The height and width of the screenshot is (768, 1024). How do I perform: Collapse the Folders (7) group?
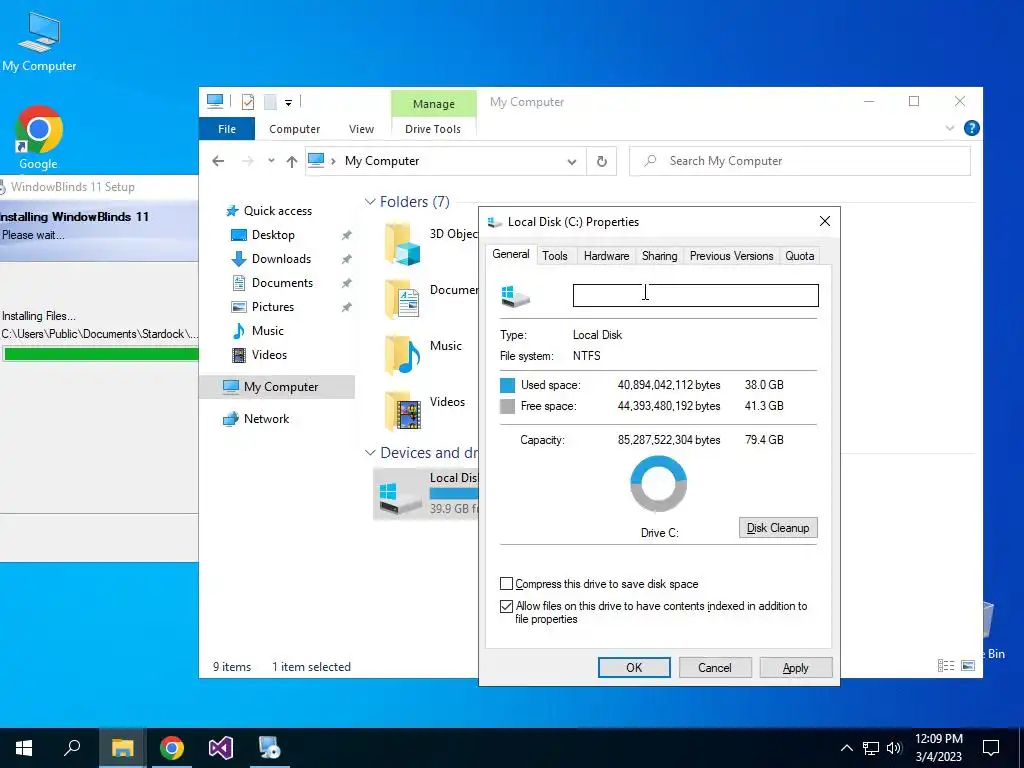click(370, 202)
